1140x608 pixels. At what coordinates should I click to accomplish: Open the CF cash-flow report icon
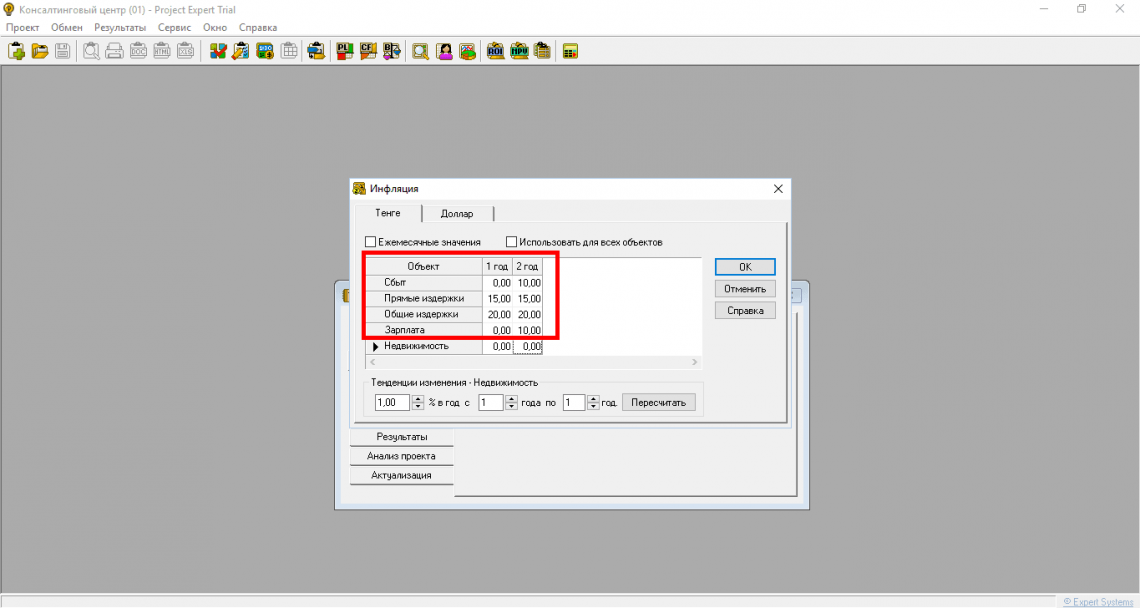(x=368, y=51)
